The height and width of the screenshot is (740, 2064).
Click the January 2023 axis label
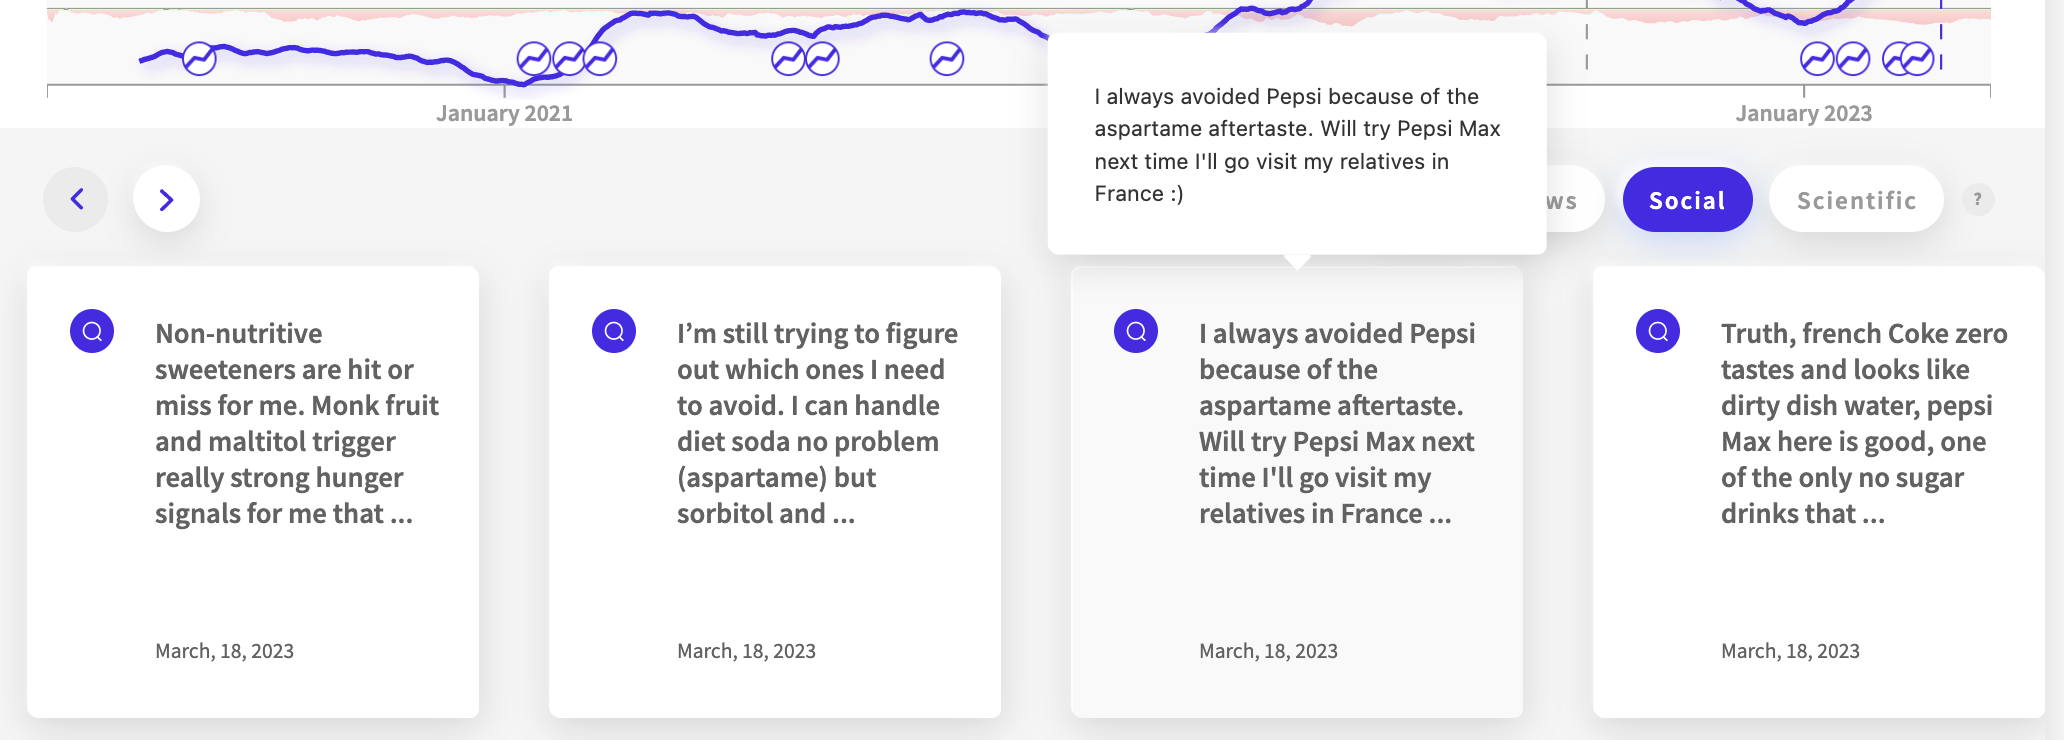1804,113
